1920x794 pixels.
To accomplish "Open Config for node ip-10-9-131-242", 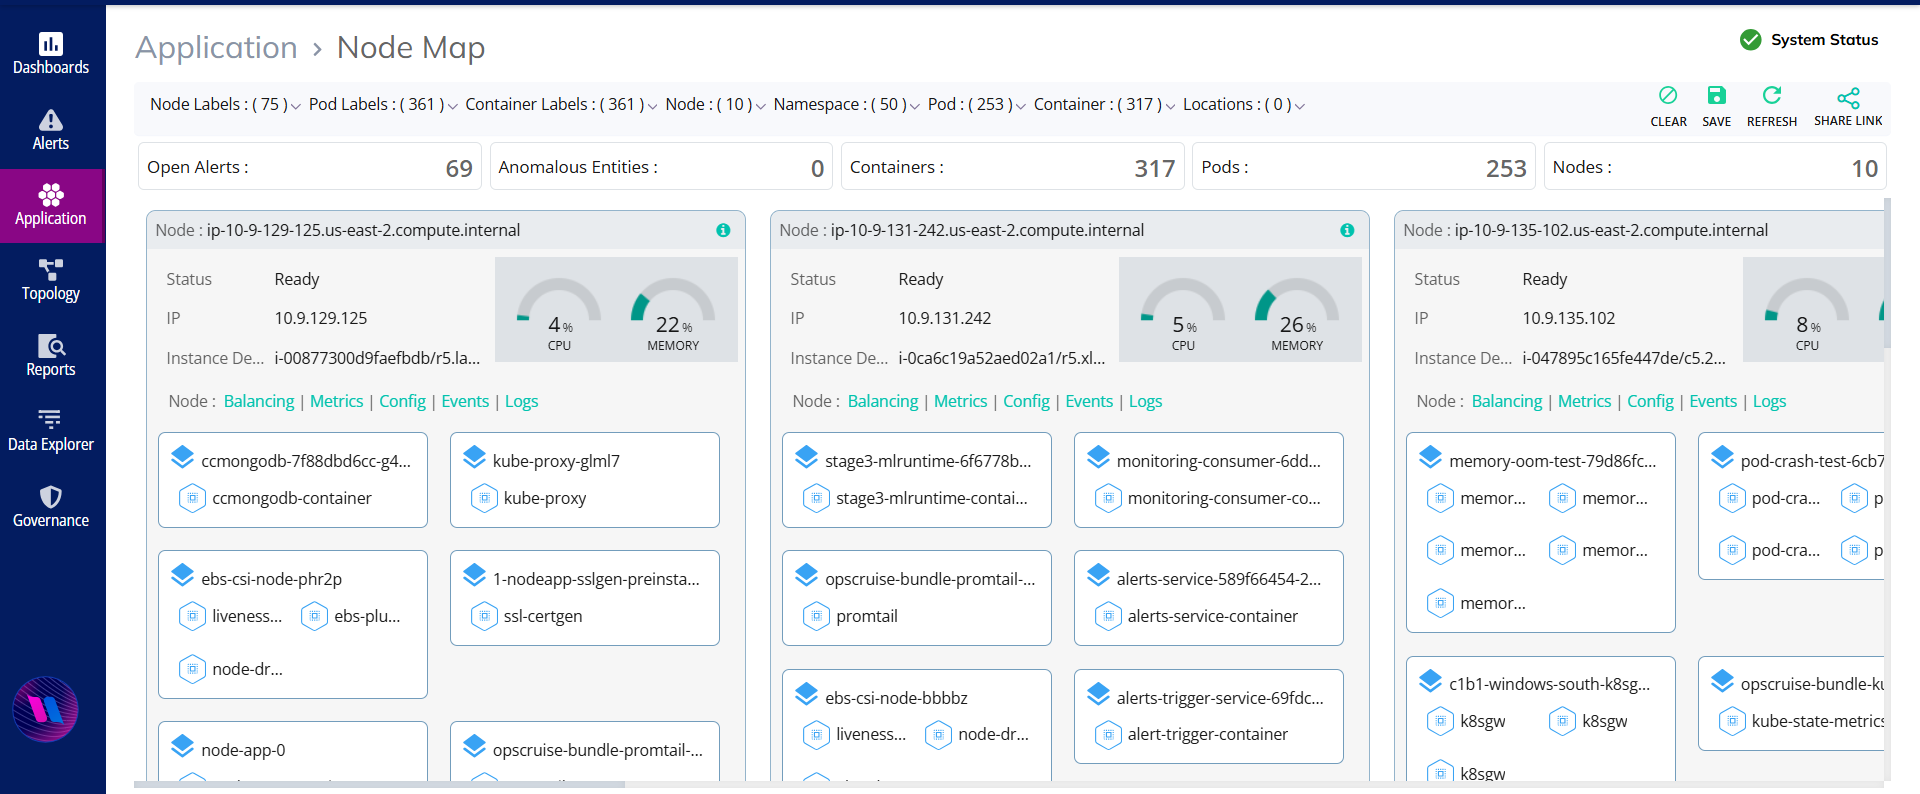I will (x=1027, y=401).
